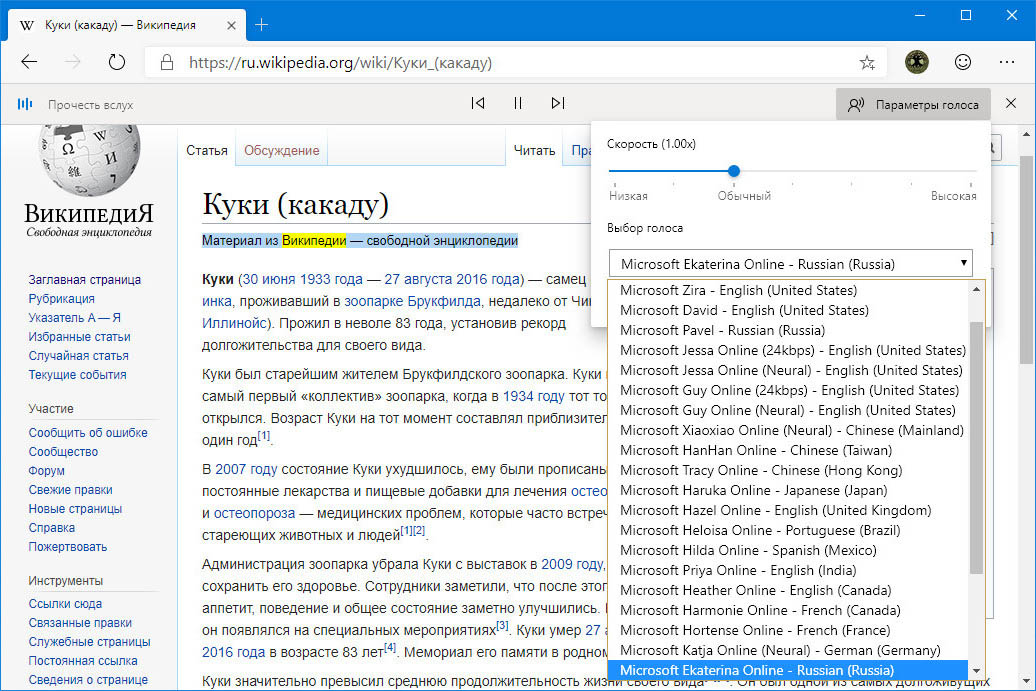This screenshot has width=1036, height=691.
Task: Open the Сообщить об ошибке link
Action: coord(88,433)
